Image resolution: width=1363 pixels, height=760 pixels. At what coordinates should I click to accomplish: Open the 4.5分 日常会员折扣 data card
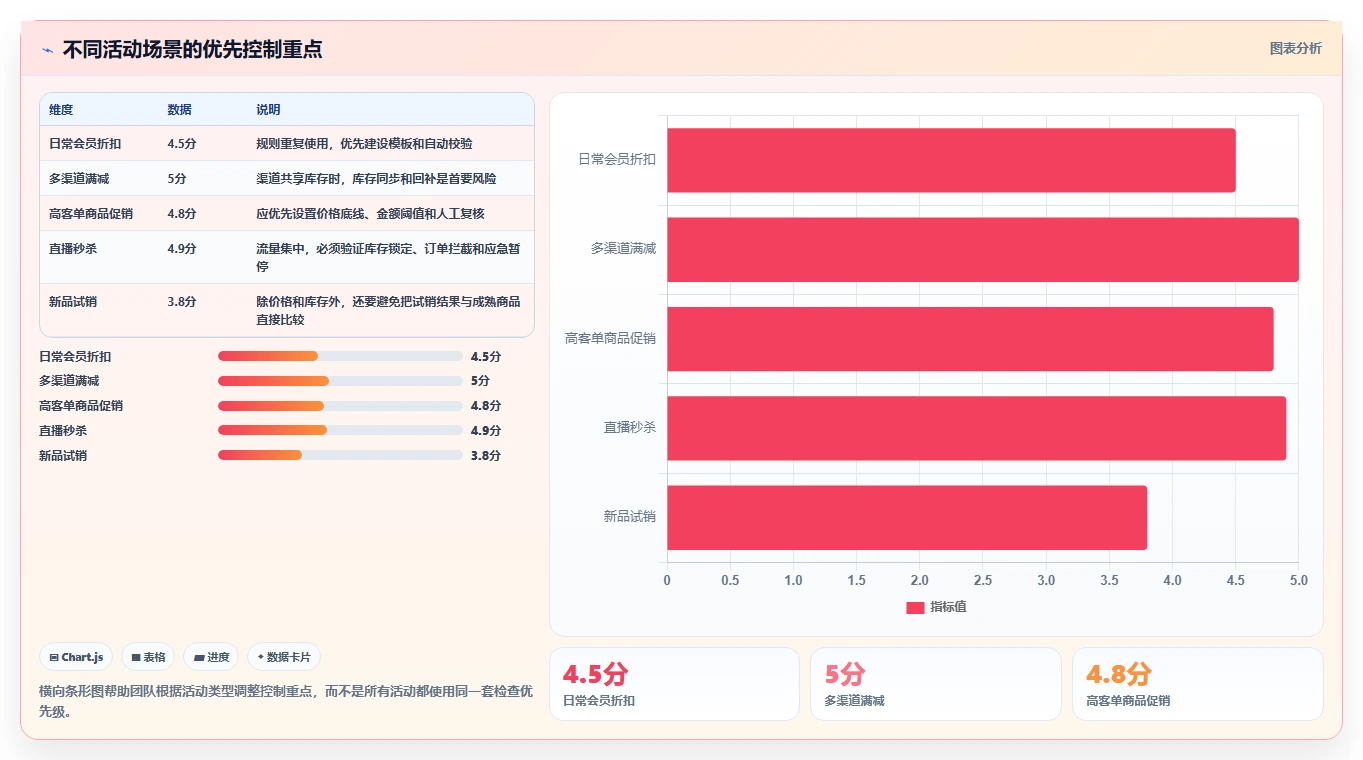point(674,684)
